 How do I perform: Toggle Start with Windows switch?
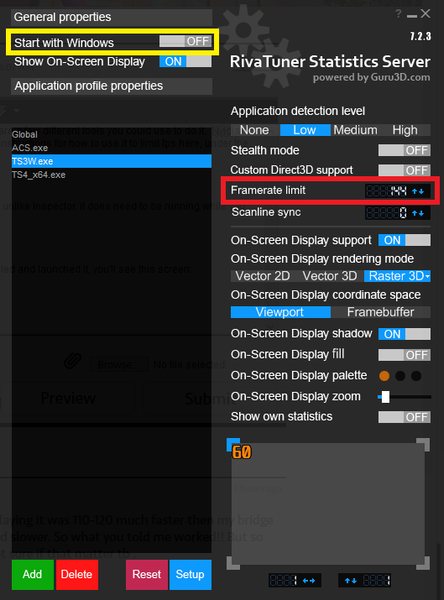(x=186, y=41)
